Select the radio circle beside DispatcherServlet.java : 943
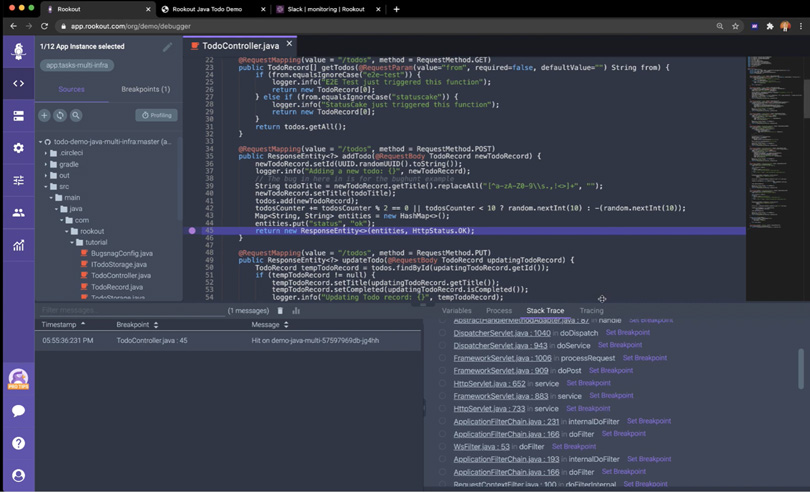This screenshot has height=492, width=810. coord(442,345)
